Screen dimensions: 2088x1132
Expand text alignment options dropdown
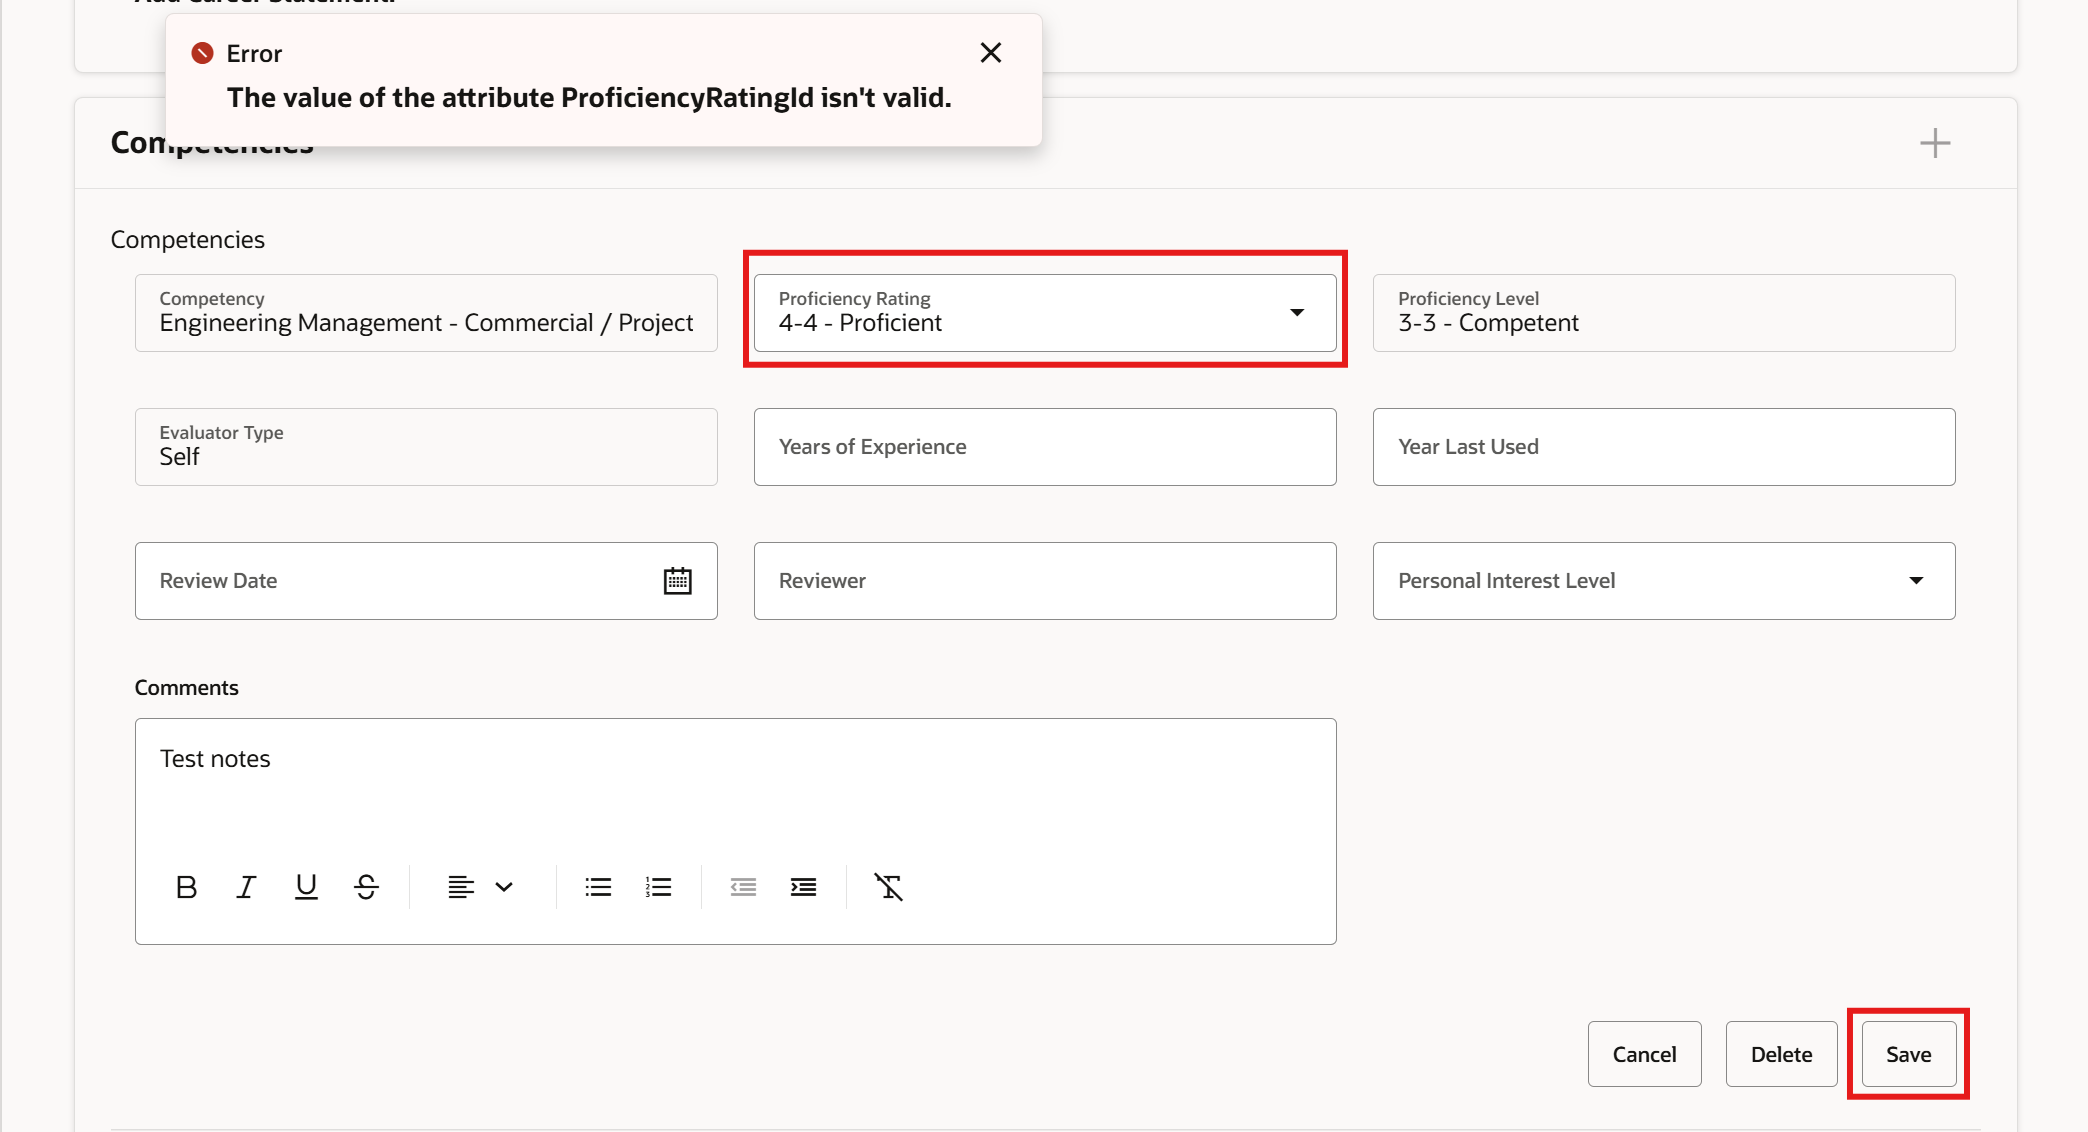point(503,887)
